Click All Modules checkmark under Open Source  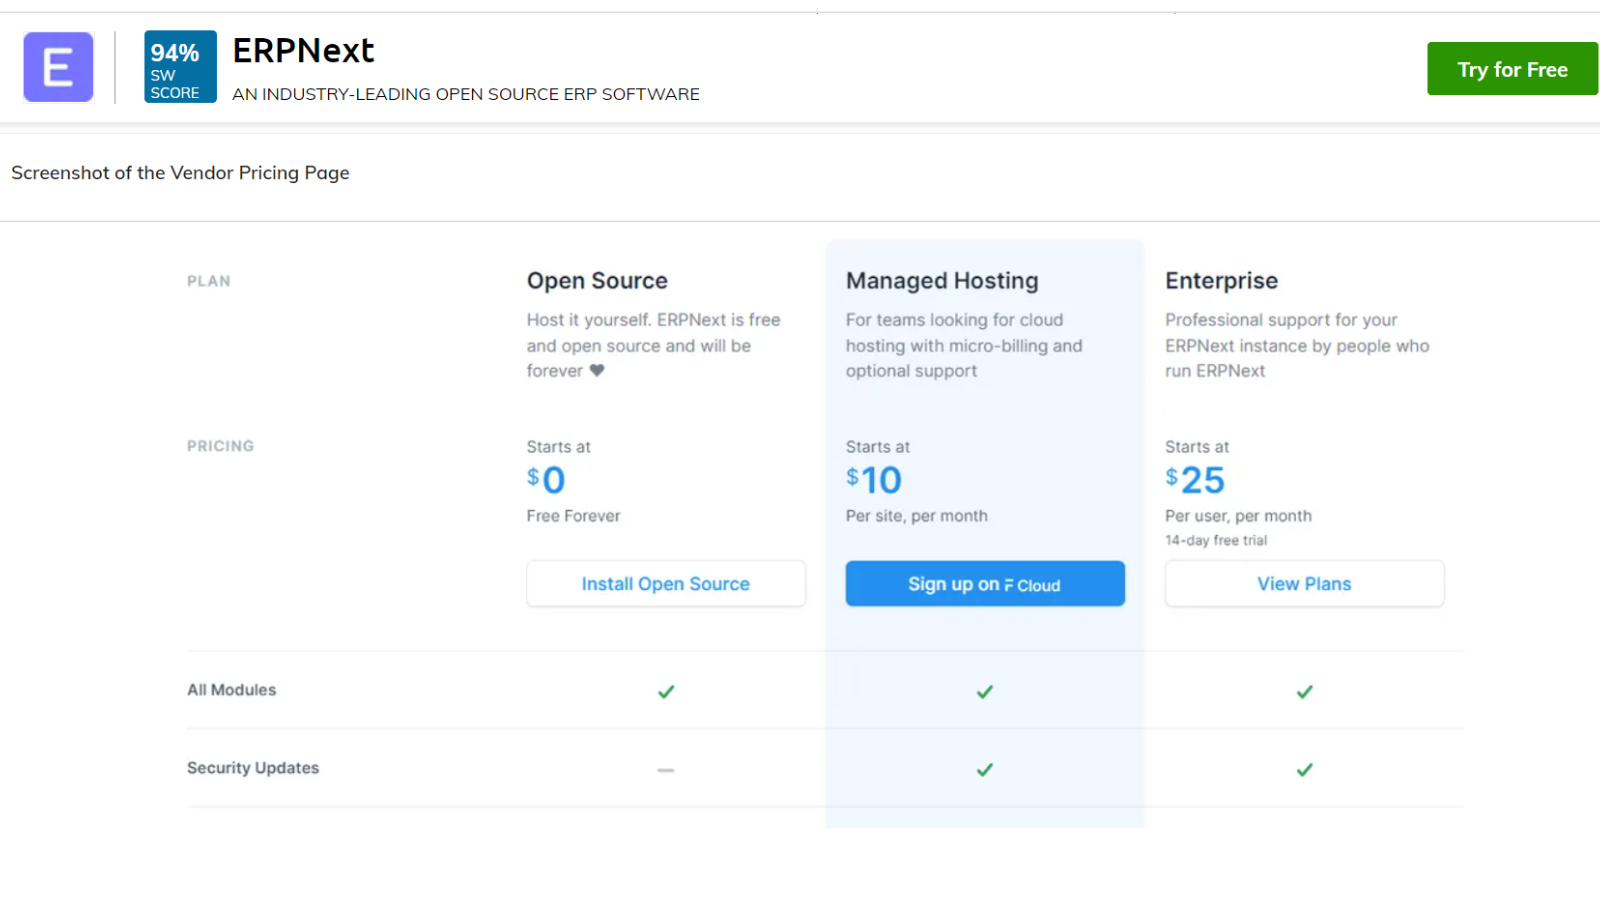(x=666, y=691)
